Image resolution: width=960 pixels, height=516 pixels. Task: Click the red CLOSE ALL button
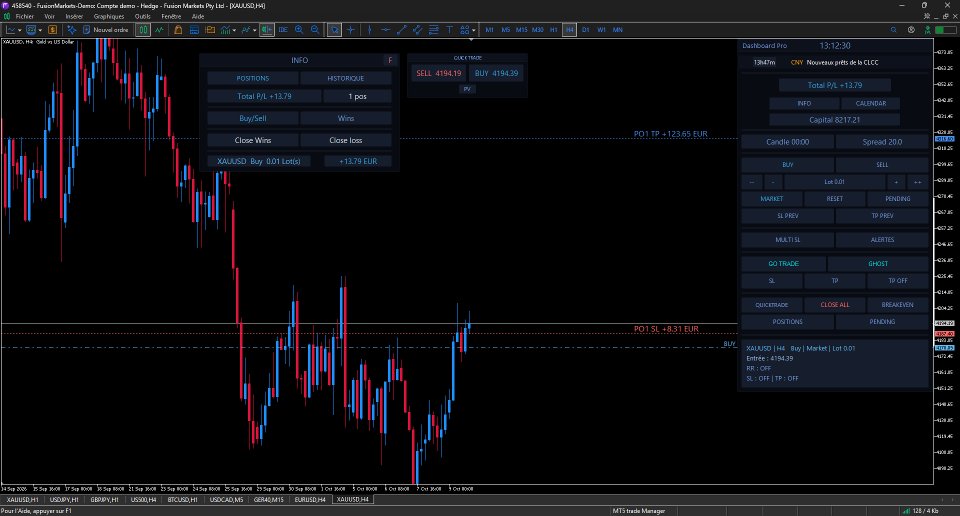point(835,305)
